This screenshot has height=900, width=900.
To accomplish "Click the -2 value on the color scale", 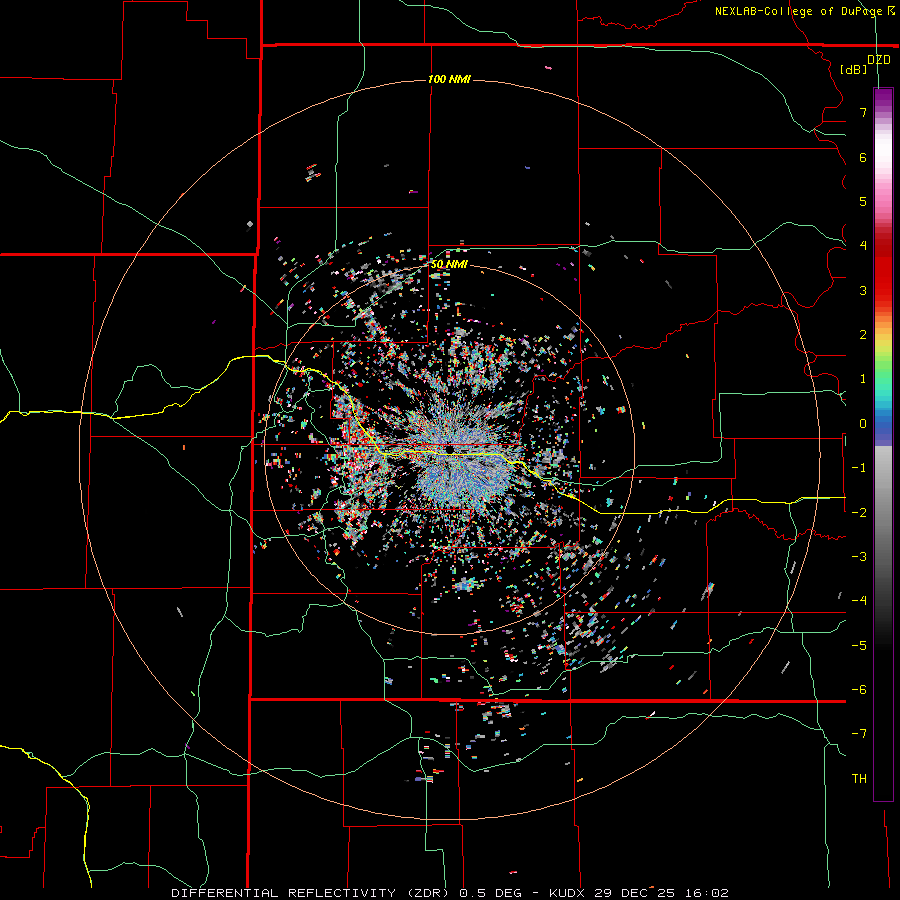I will tap(859, 513).
